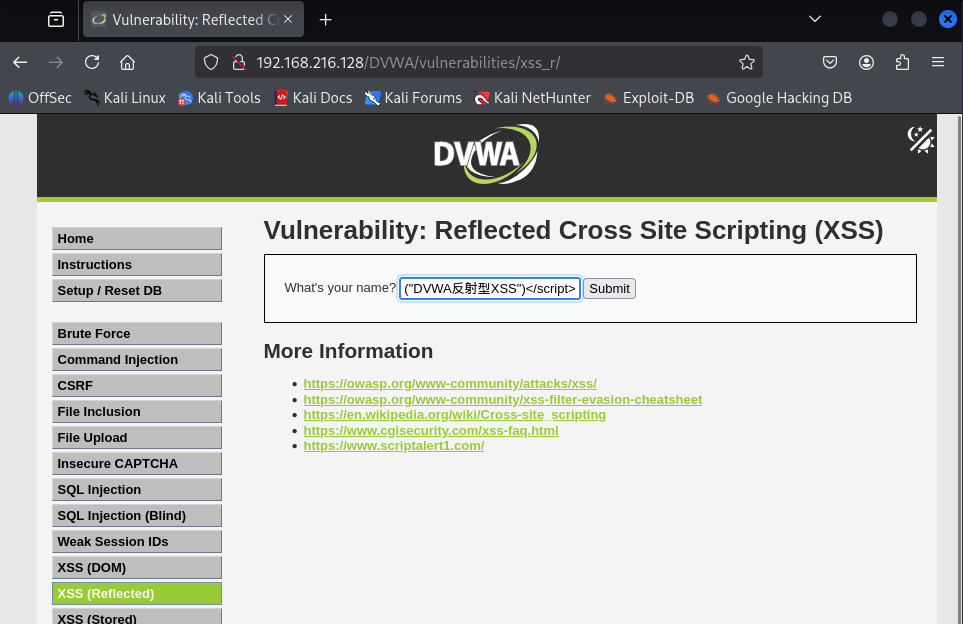Open the Kali Linux bookmark

[x=125, y=98]
